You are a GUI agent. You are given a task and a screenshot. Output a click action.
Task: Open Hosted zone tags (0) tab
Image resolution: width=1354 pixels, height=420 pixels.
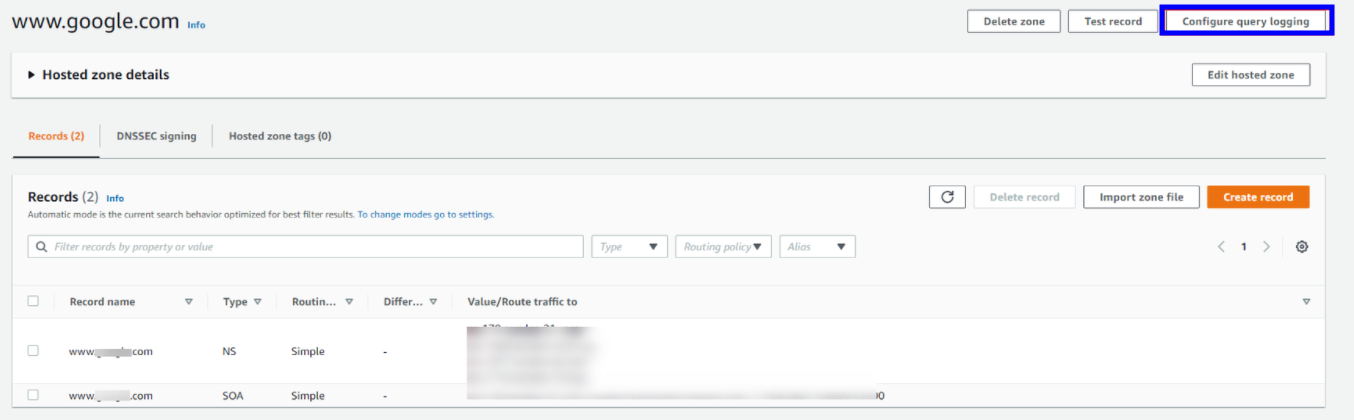(x=280, y=136)
